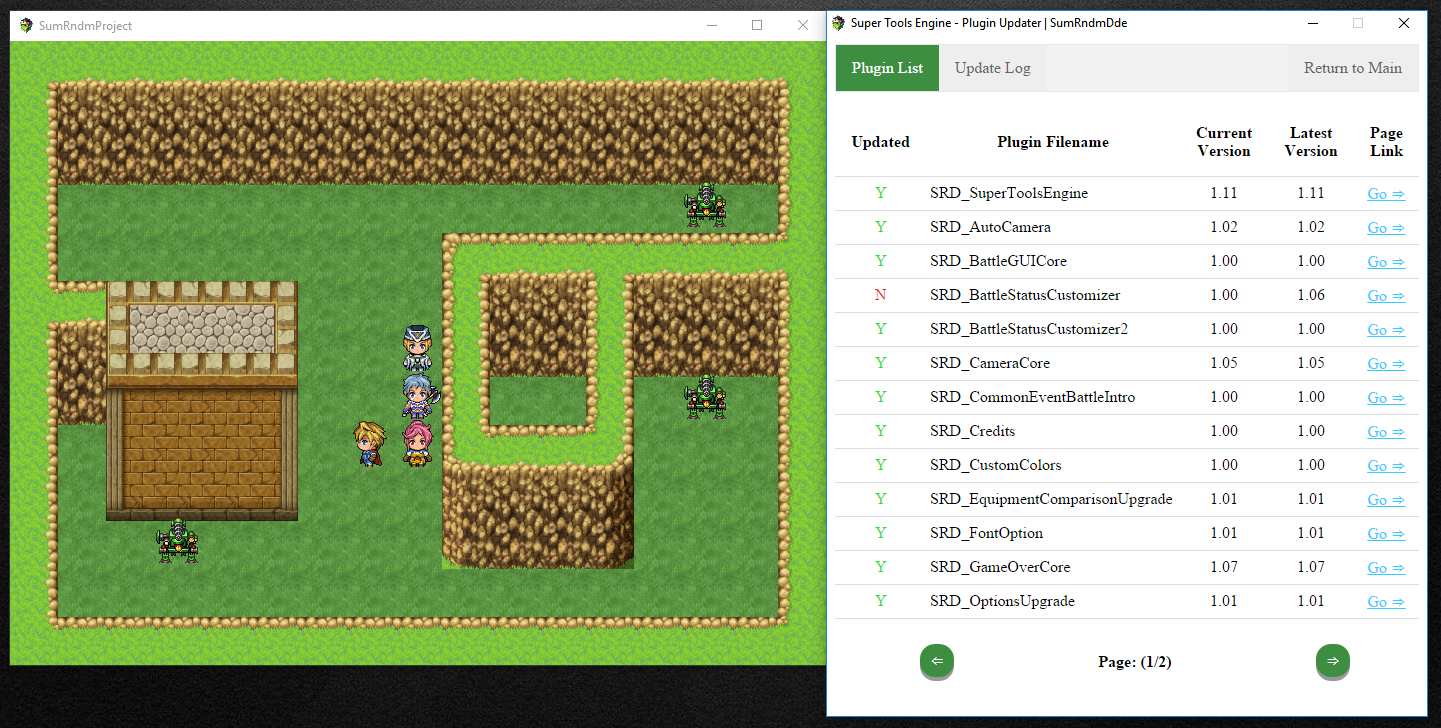Click SRD_Credits filename
Screen dimensions: 1441x728
click(x=972, y=431)
